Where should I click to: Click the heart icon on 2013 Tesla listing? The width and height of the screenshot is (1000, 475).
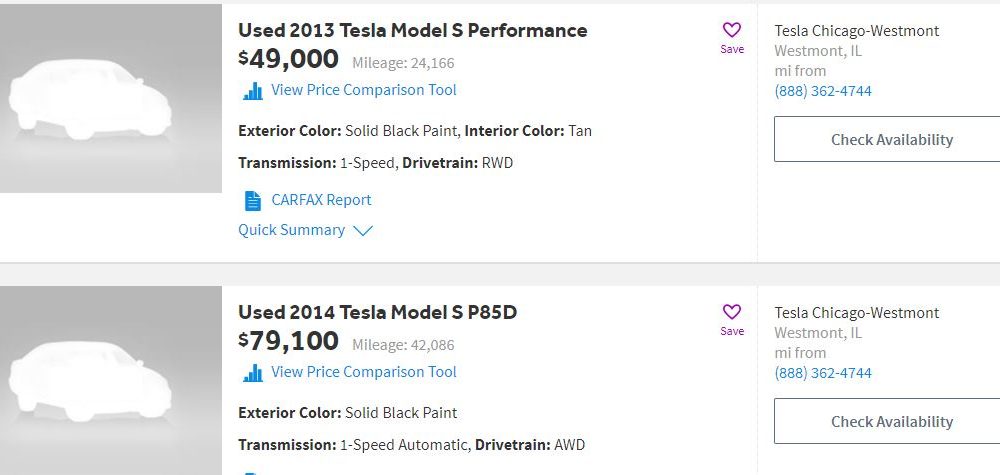click(x=732, y=30)
